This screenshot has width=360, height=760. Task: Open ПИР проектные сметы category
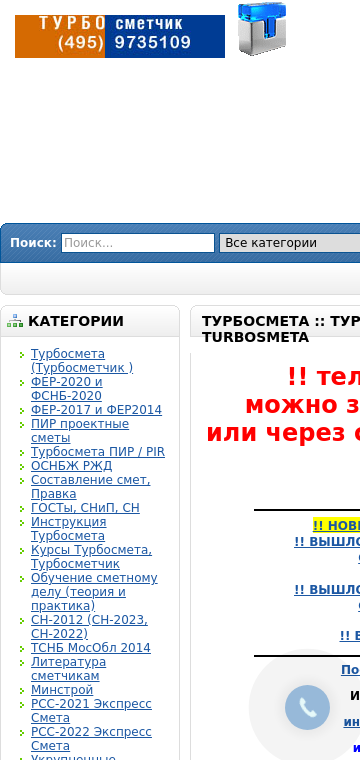coord(80,430)
